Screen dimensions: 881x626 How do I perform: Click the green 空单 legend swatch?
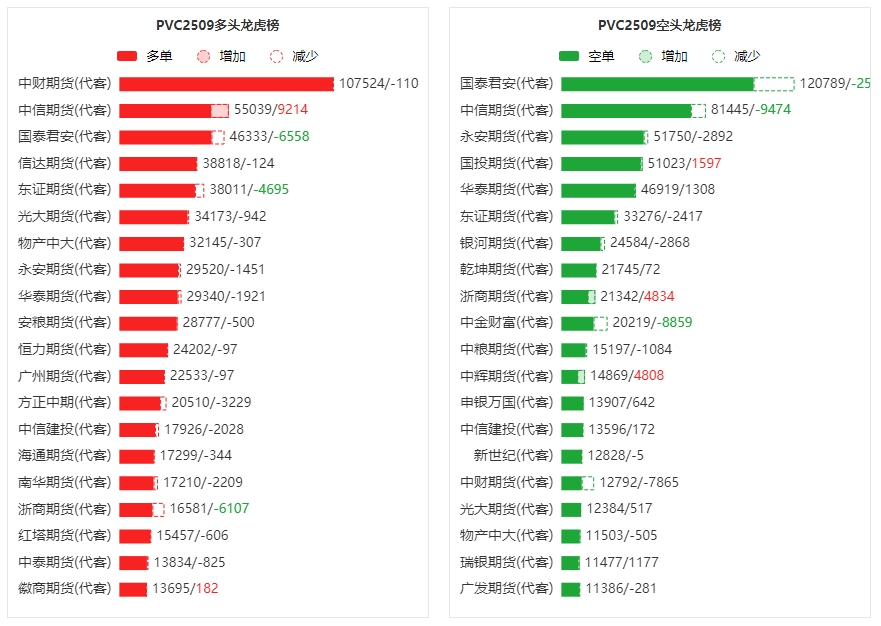coord(569,57)
